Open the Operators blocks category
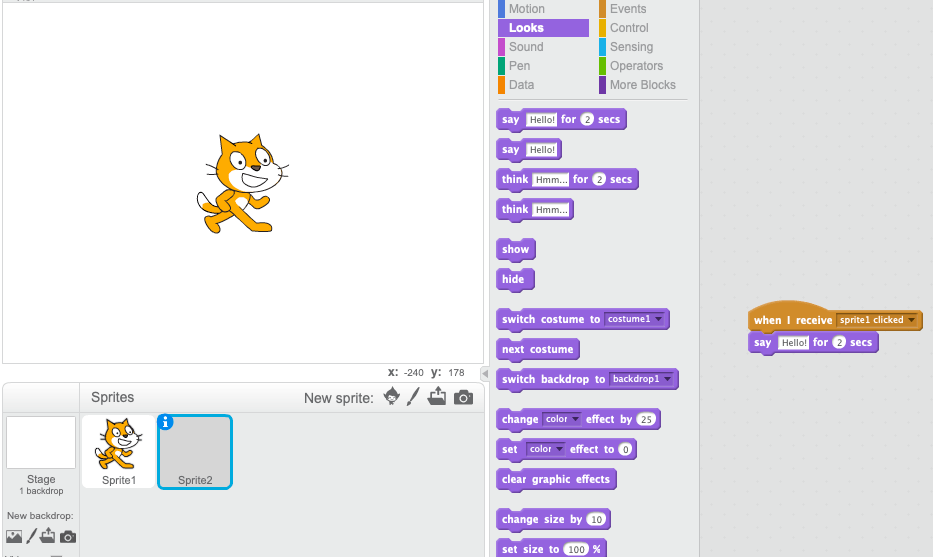Screen dimensions: 933x557 pyautogui.click(x=636, y=66)
